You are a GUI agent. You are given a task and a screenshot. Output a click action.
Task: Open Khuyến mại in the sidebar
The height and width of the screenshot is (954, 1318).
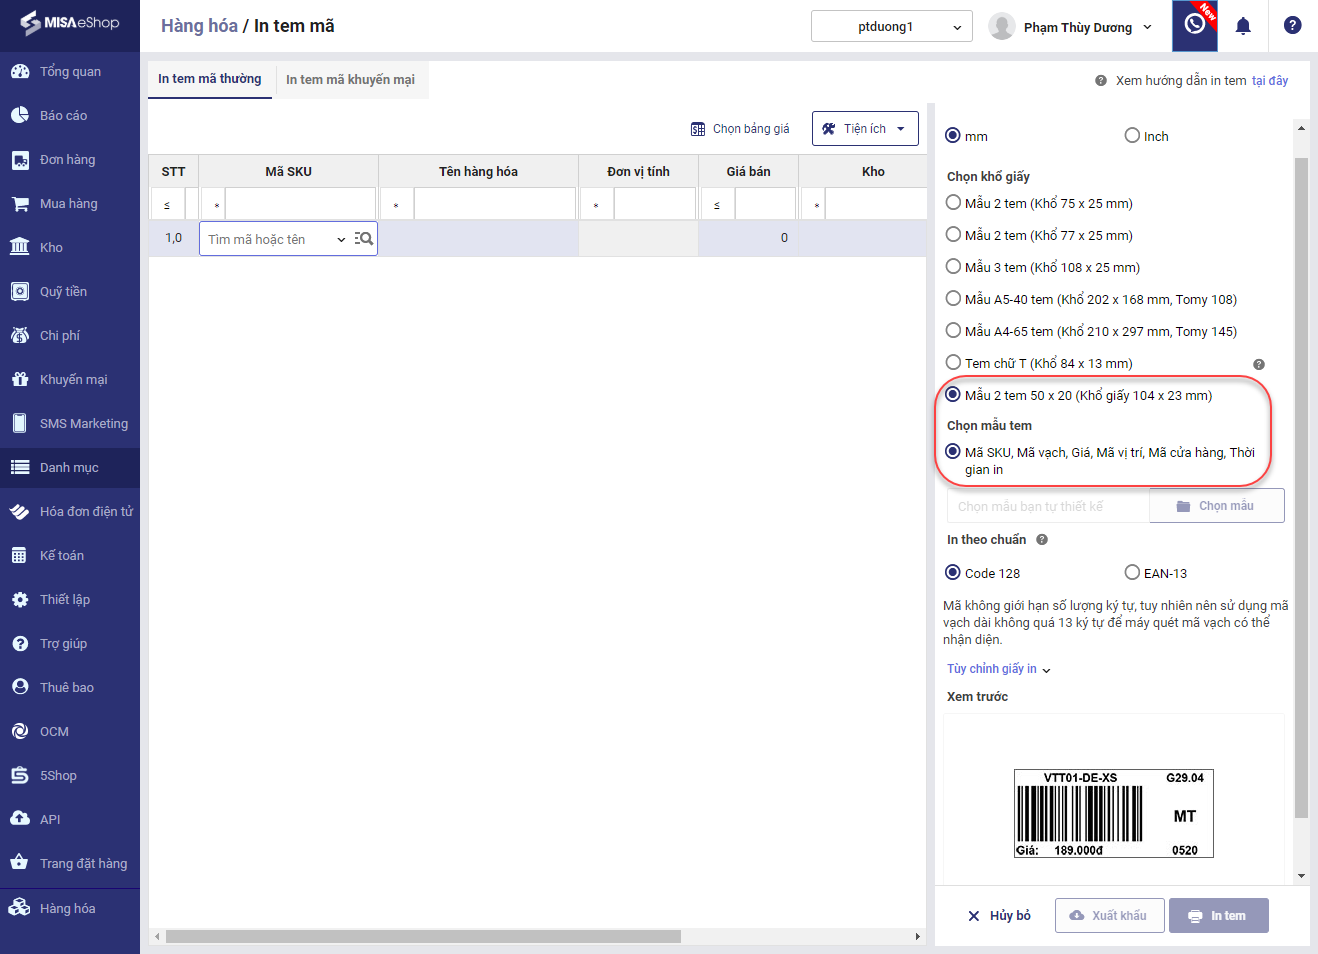coord(72,380)
